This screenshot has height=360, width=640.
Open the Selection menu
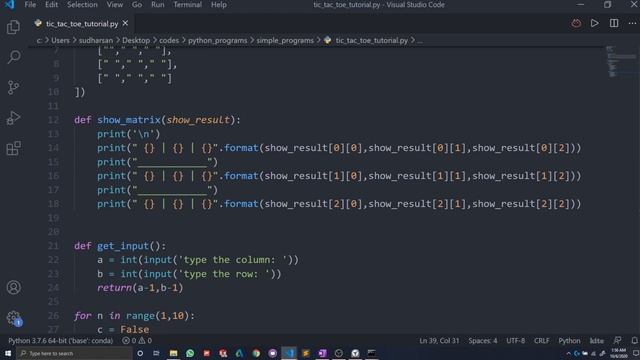pos(82,4)
